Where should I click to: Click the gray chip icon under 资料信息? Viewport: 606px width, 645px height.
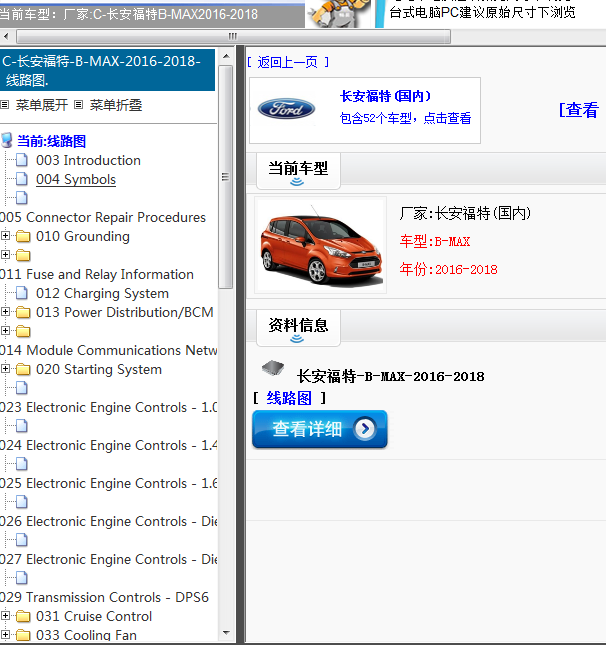[x=273, y=368]
